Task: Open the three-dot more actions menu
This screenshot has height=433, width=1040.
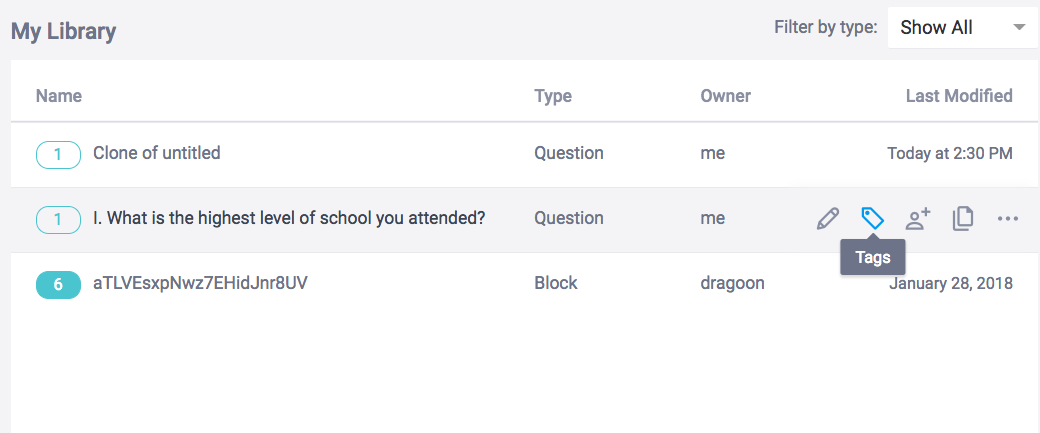Action: coord(1008,219)
